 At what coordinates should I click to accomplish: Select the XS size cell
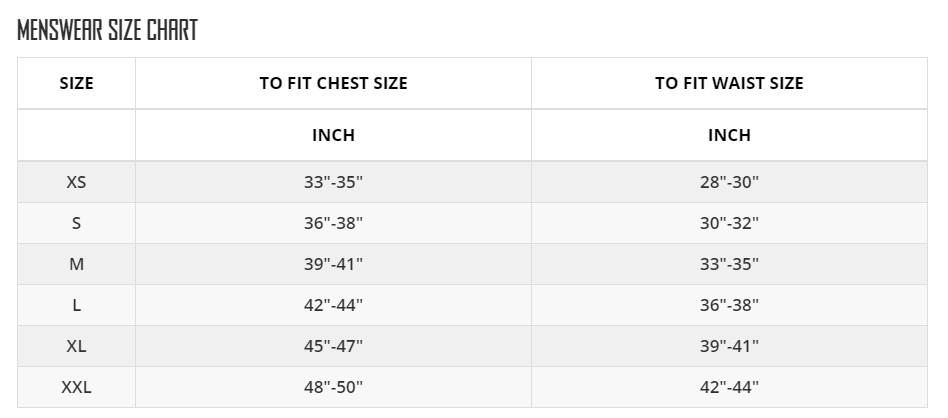tap(76, 182)
